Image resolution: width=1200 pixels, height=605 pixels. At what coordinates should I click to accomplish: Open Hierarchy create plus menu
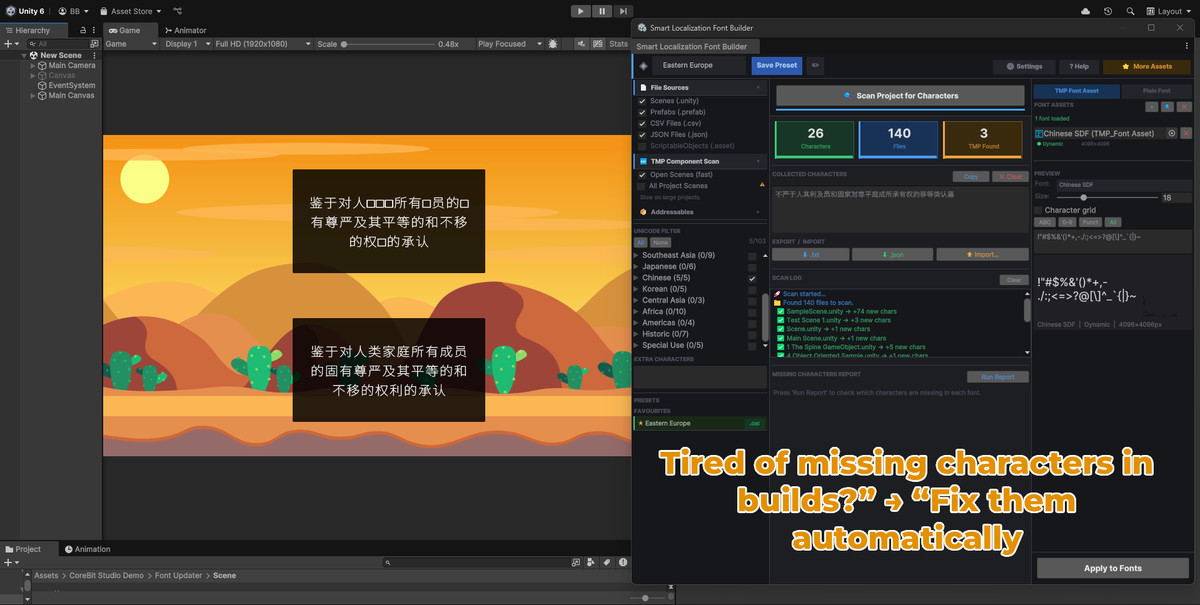[x=10, y=44]
